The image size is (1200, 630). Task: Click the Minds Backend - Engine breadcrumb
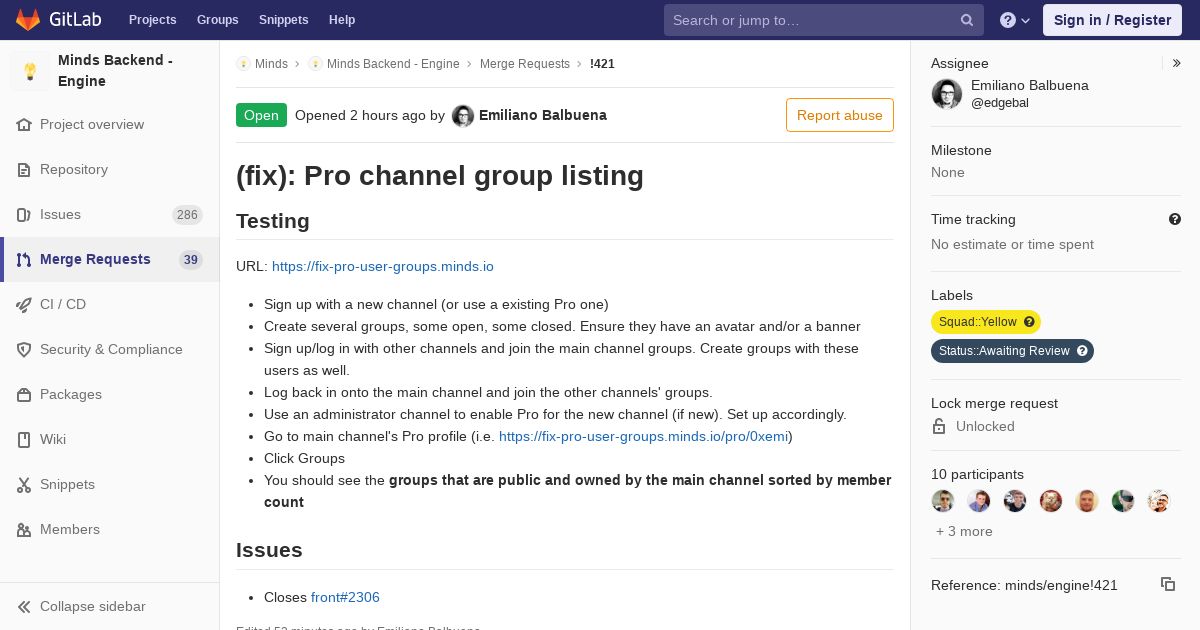click(393, 64)
